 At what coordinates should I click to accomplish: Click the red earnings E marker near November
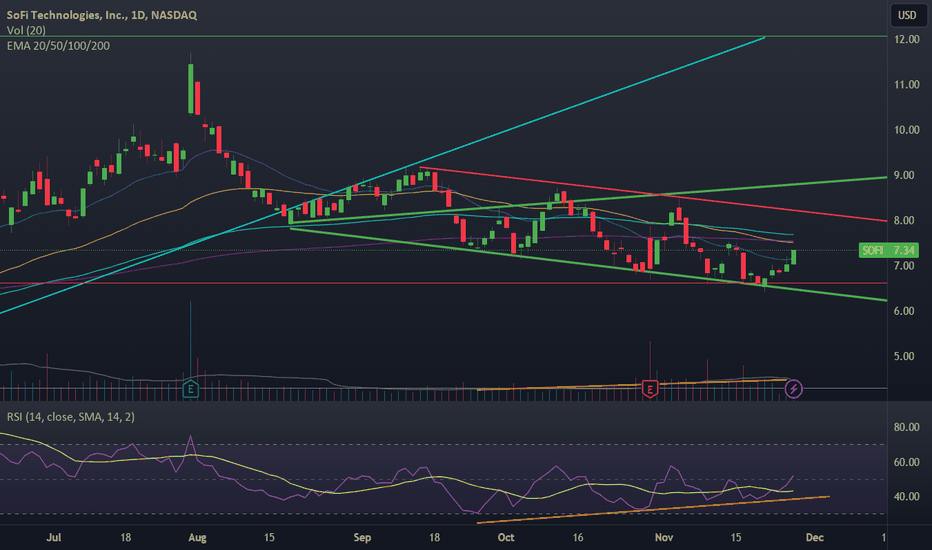click(650, 389)
